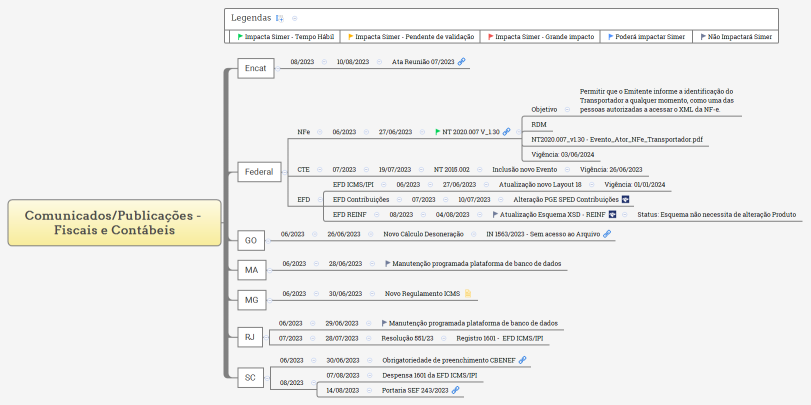Select the 14/08/2023 date node under SC
This screenshot has width=811, height=405.
[342, 390]
